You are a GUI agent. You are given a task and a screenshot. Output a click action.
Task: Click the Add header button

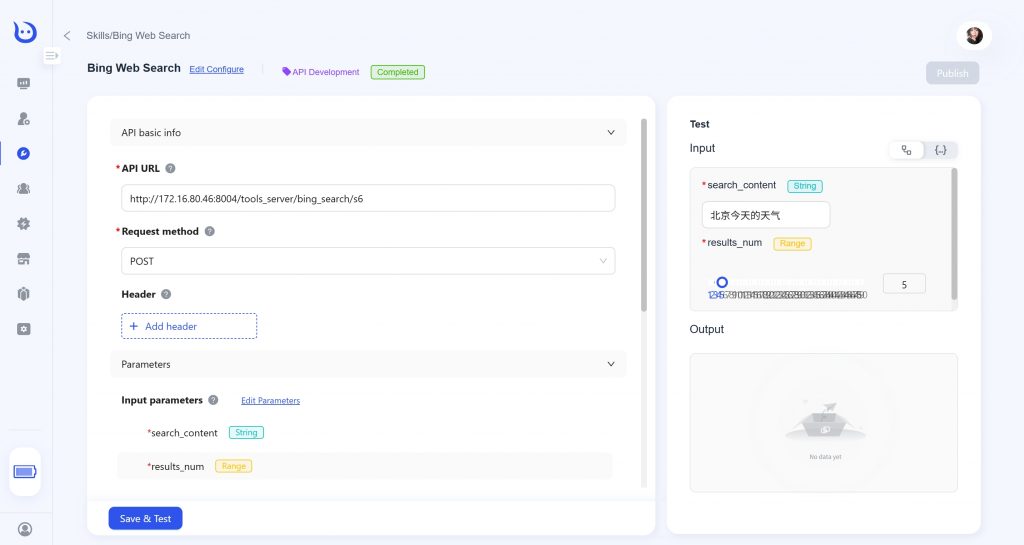click(x=189, y=326)
